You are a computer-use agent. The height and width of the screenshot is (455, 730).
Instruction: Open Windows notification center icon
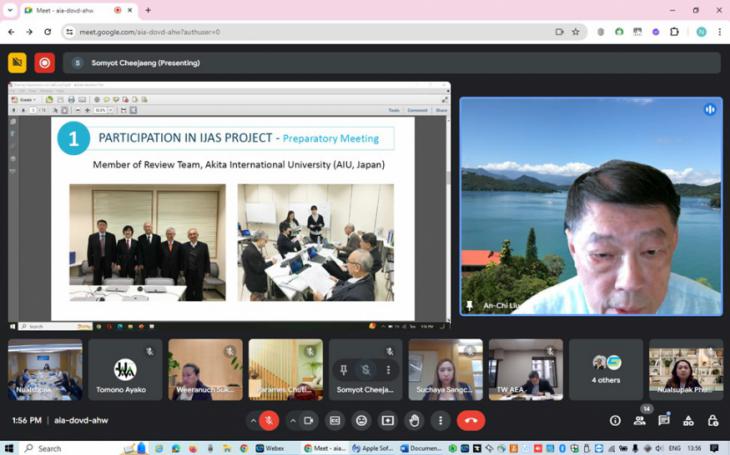coord(714,448)
